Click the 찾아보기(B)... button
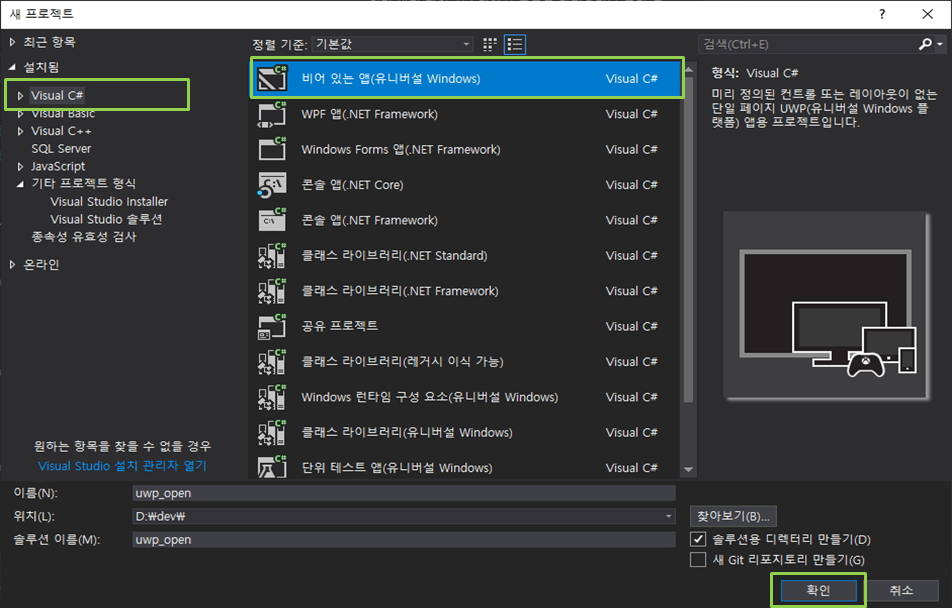 733,516
